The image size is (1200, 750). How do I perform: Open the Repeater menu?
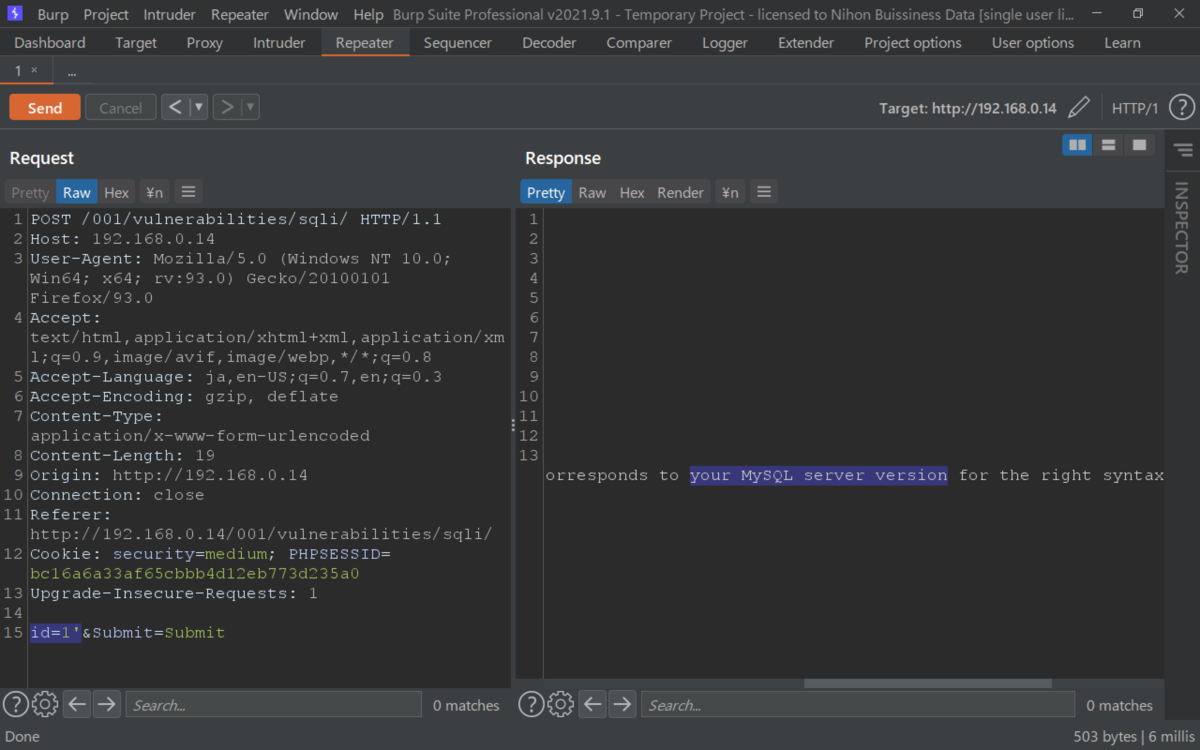[240, 14]
